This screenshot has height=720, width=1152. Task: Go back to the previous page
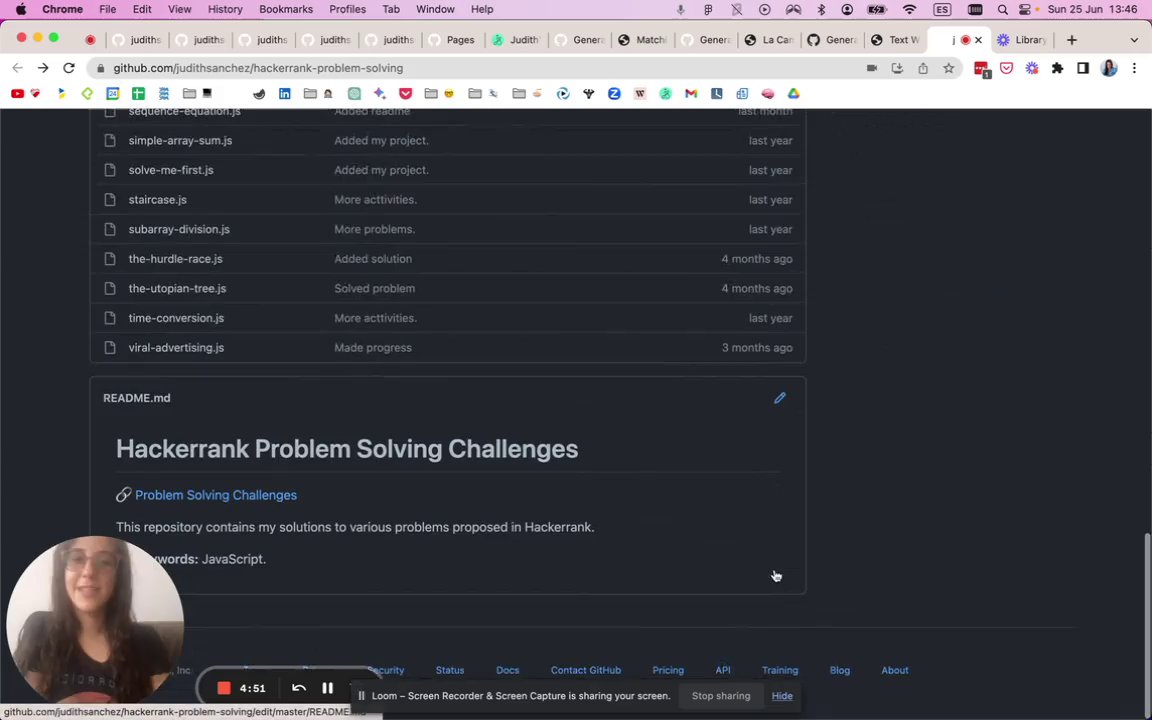point(18,68)
